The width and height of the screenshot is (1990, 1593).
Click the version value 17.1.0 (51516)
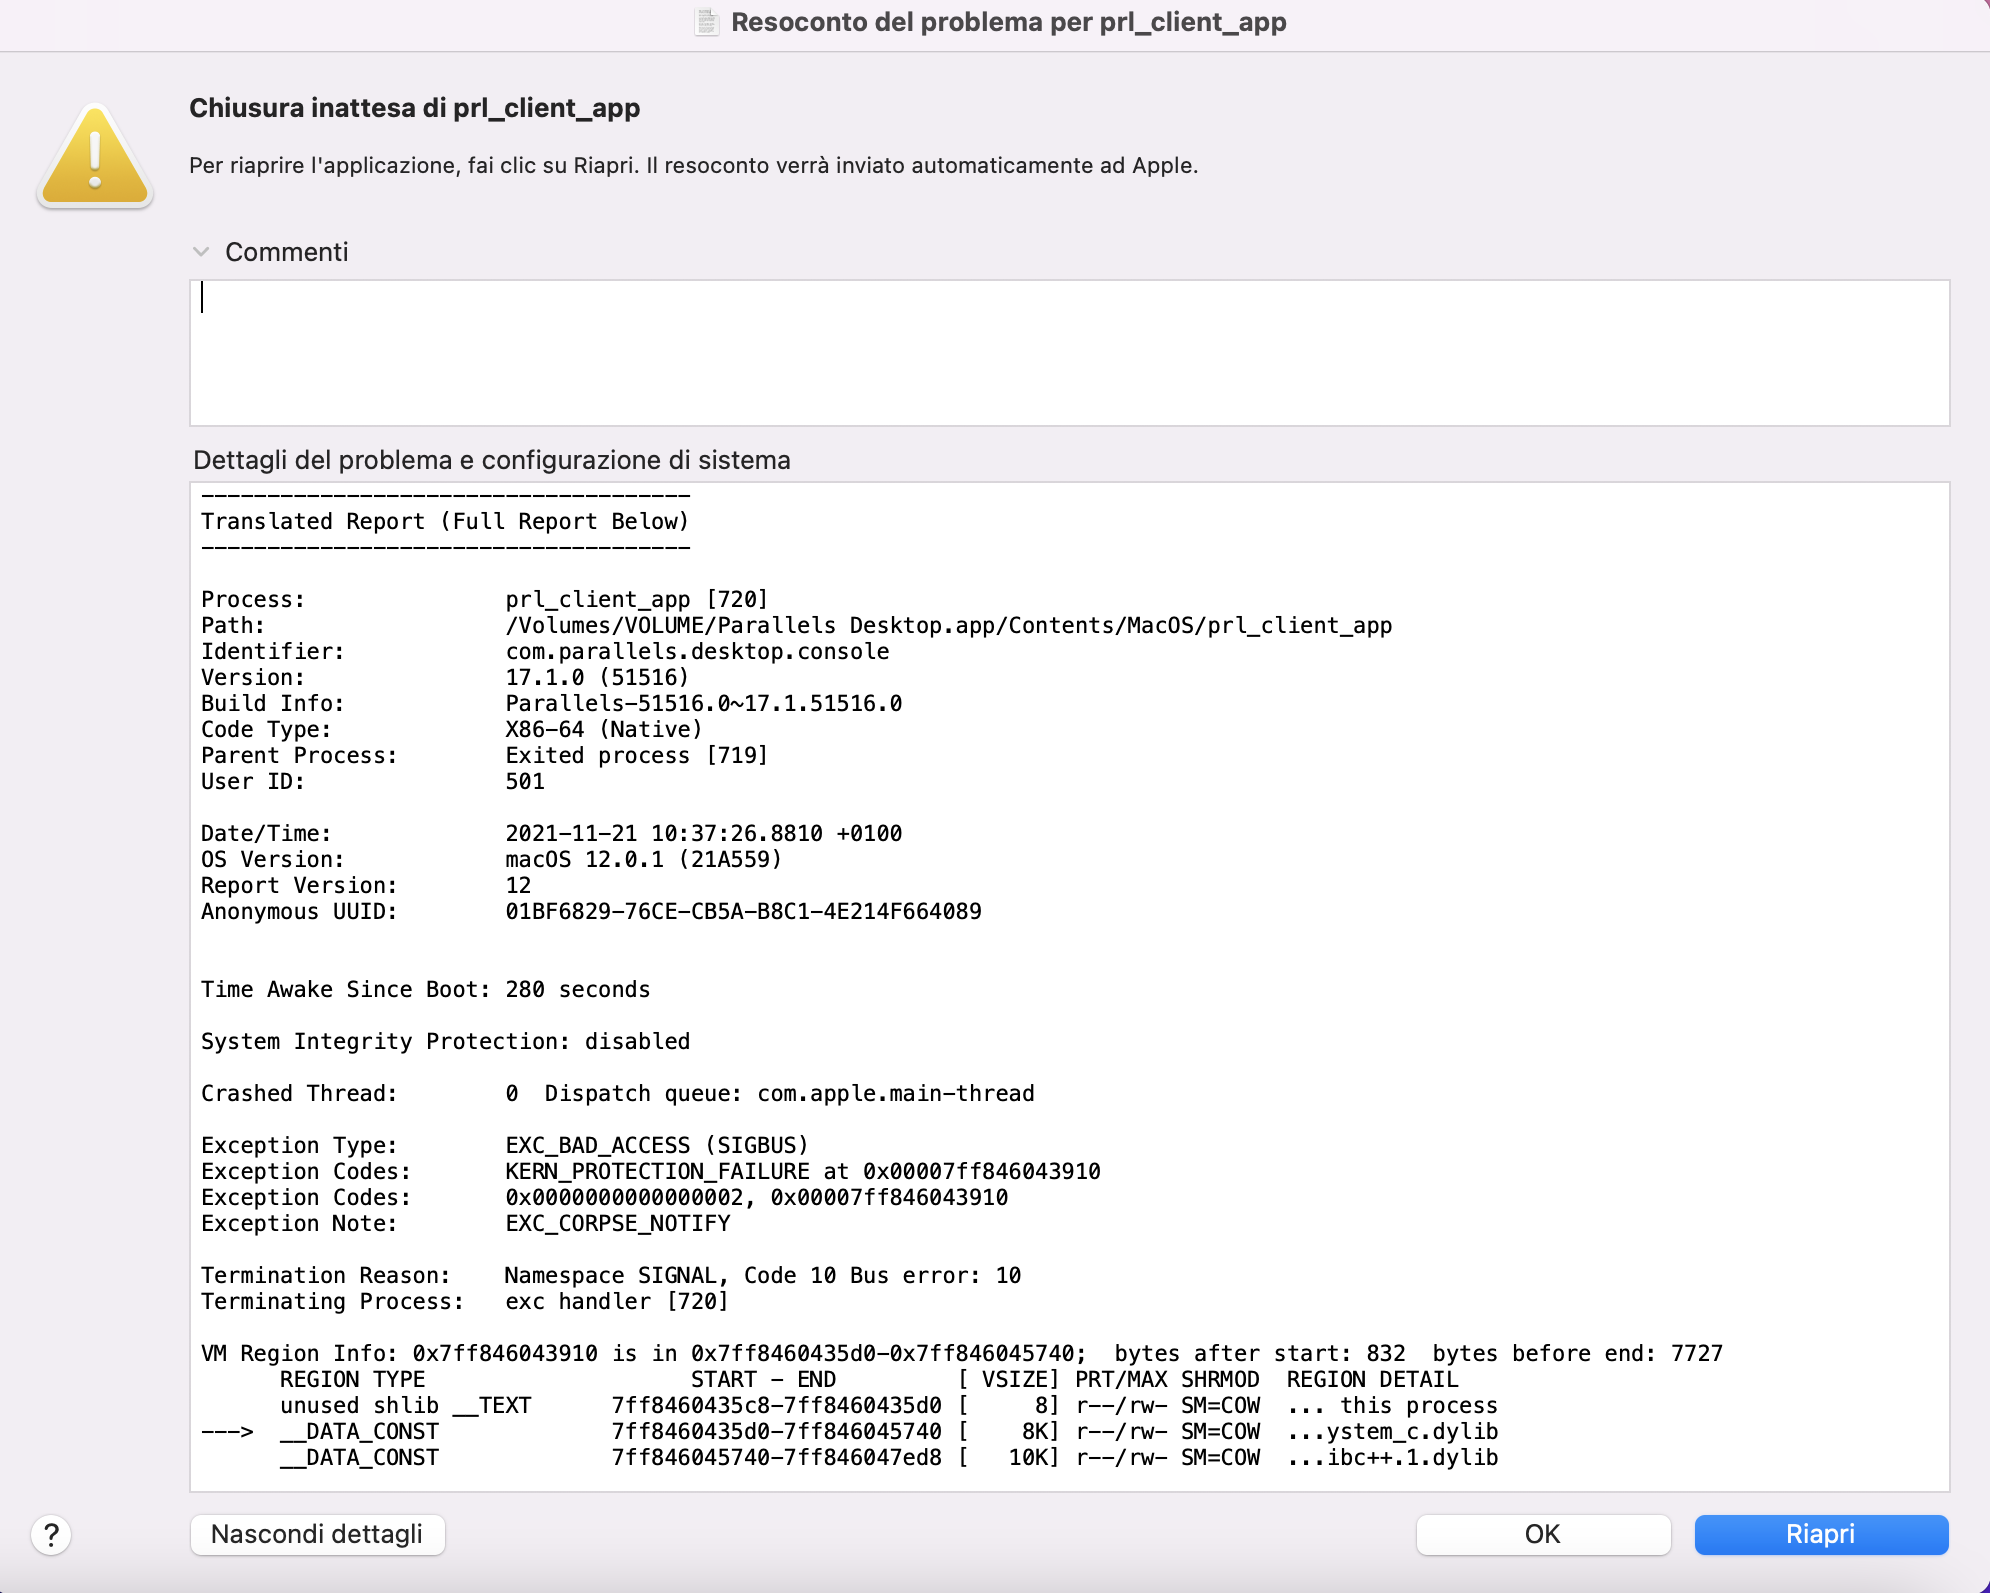click(x=597, y=678)
